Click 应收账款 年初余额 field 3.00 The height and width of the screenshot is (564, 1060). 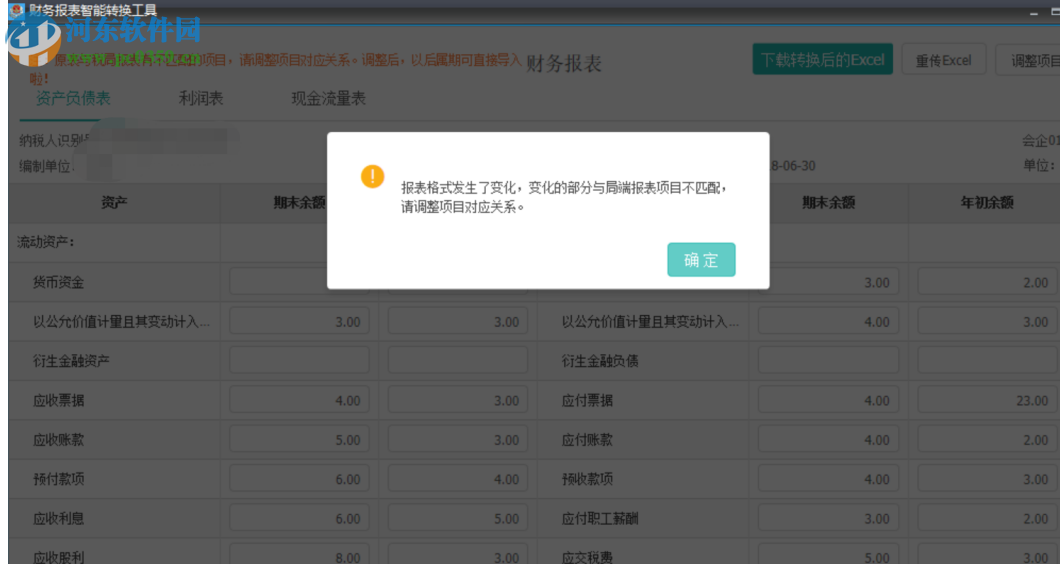(x=458, y=439)
